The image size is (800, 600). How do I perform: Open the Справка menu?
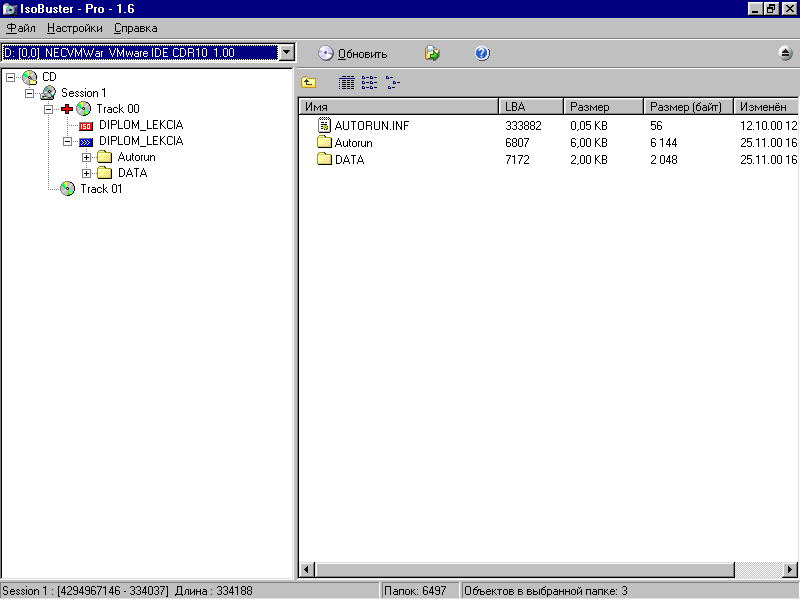click(x=135, y=28)
